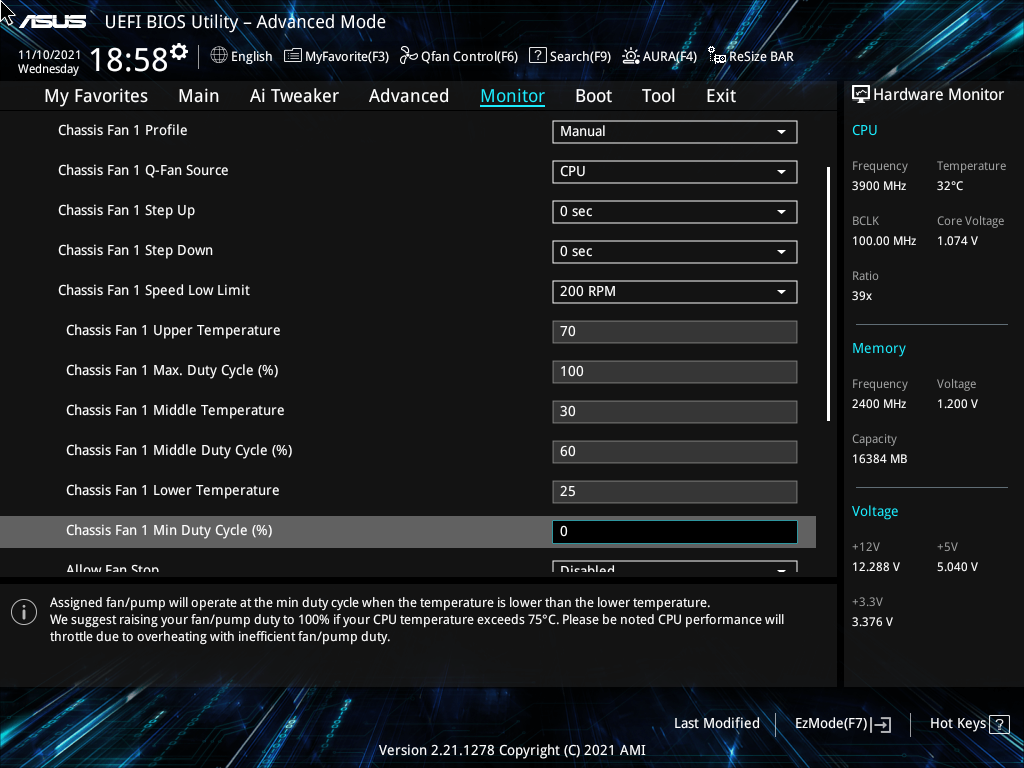
Task: Click Chassis Fan 1 Upper Temperature field
Action: (x=675, y=331)
